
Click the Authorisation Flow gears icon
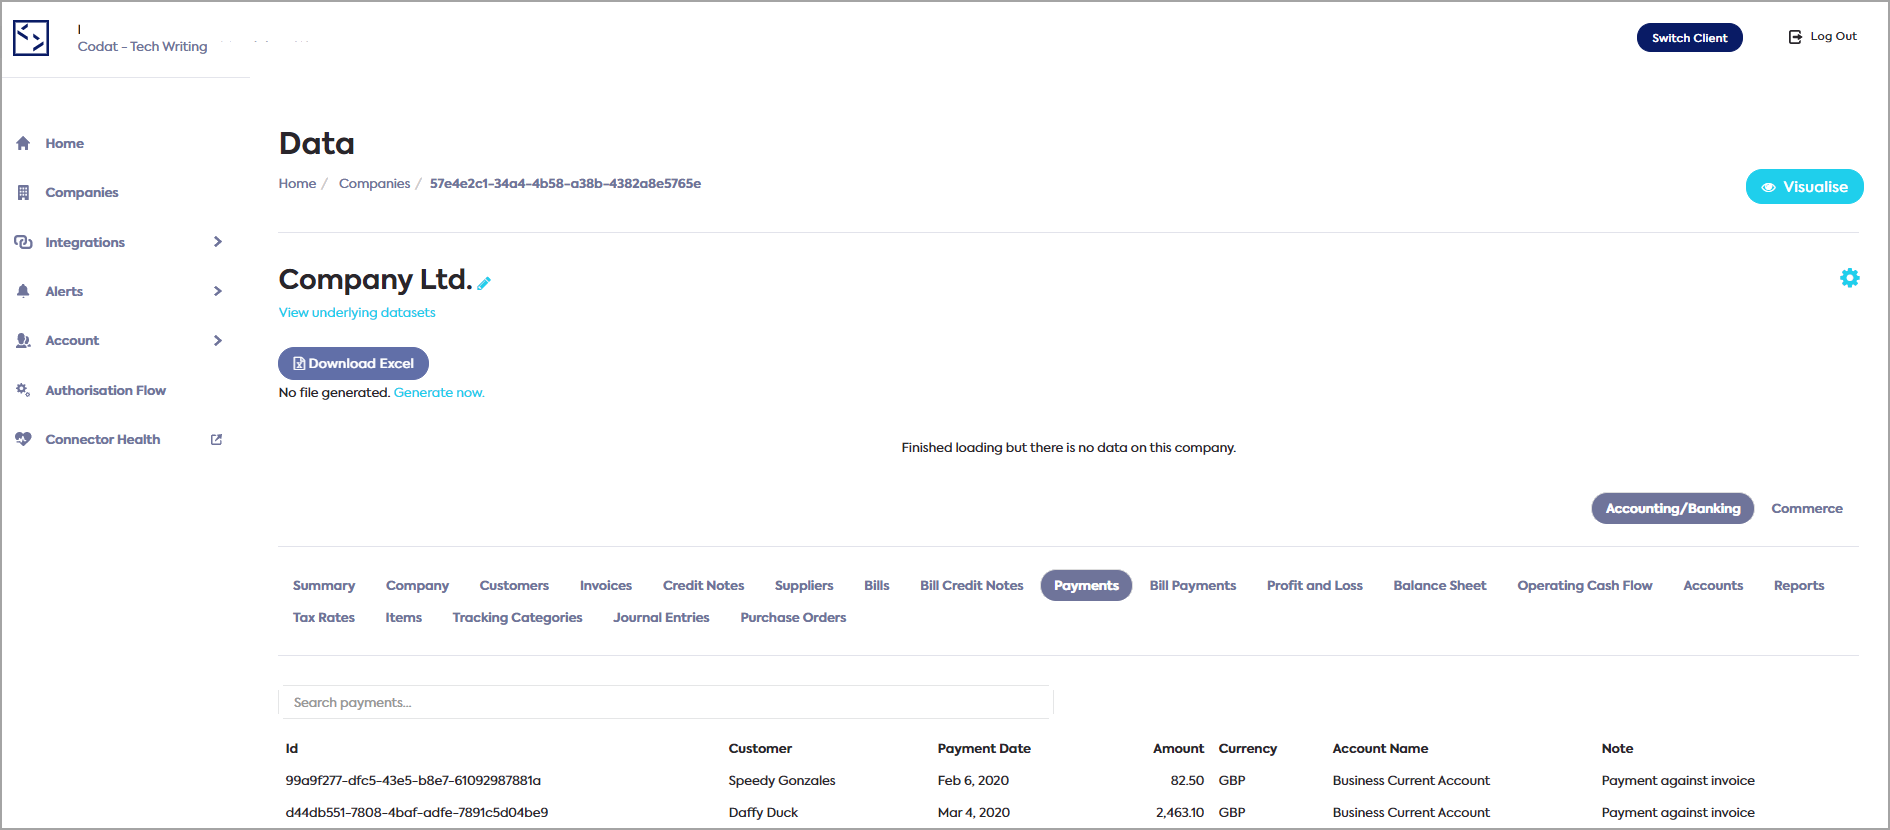(x=23, y=390)
